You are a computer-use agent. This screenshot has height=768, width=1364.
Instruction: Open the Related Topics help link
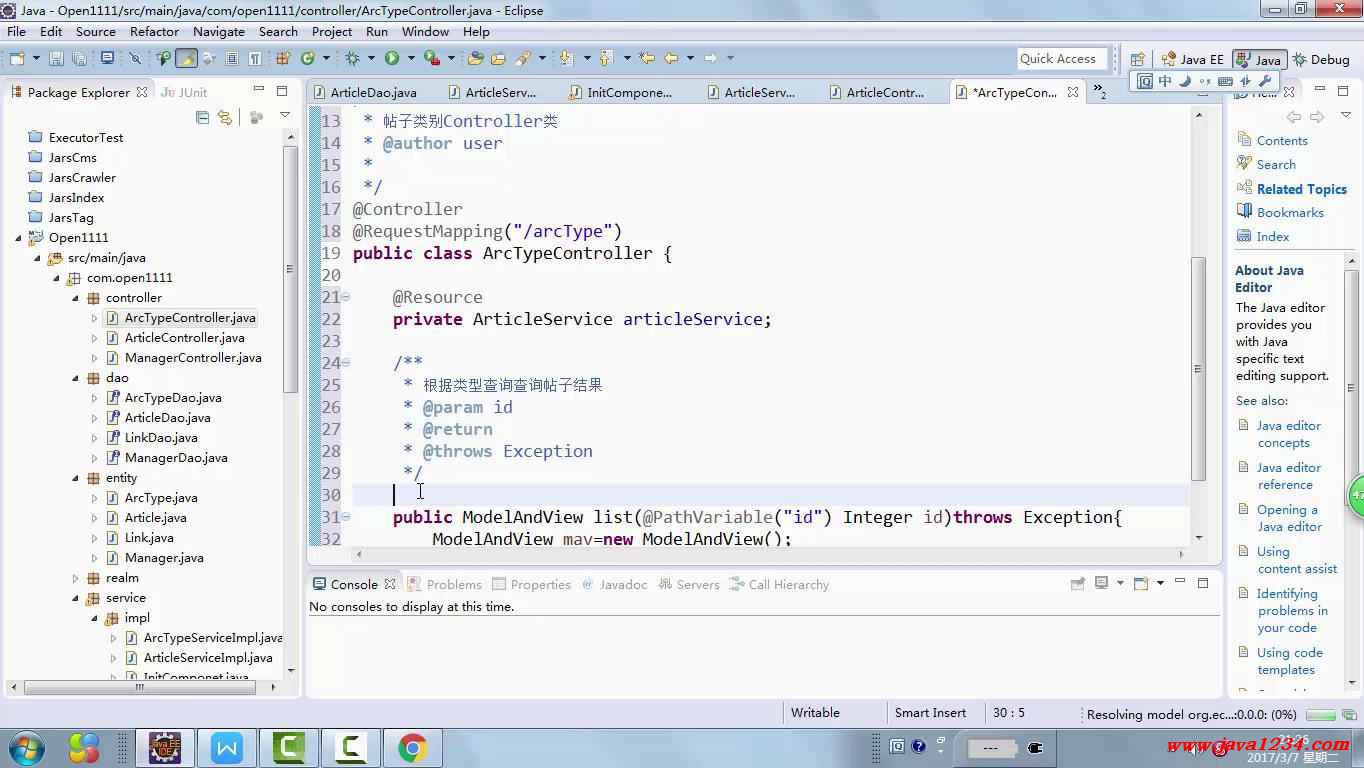pyautogui.click(x=1301, y=189)
